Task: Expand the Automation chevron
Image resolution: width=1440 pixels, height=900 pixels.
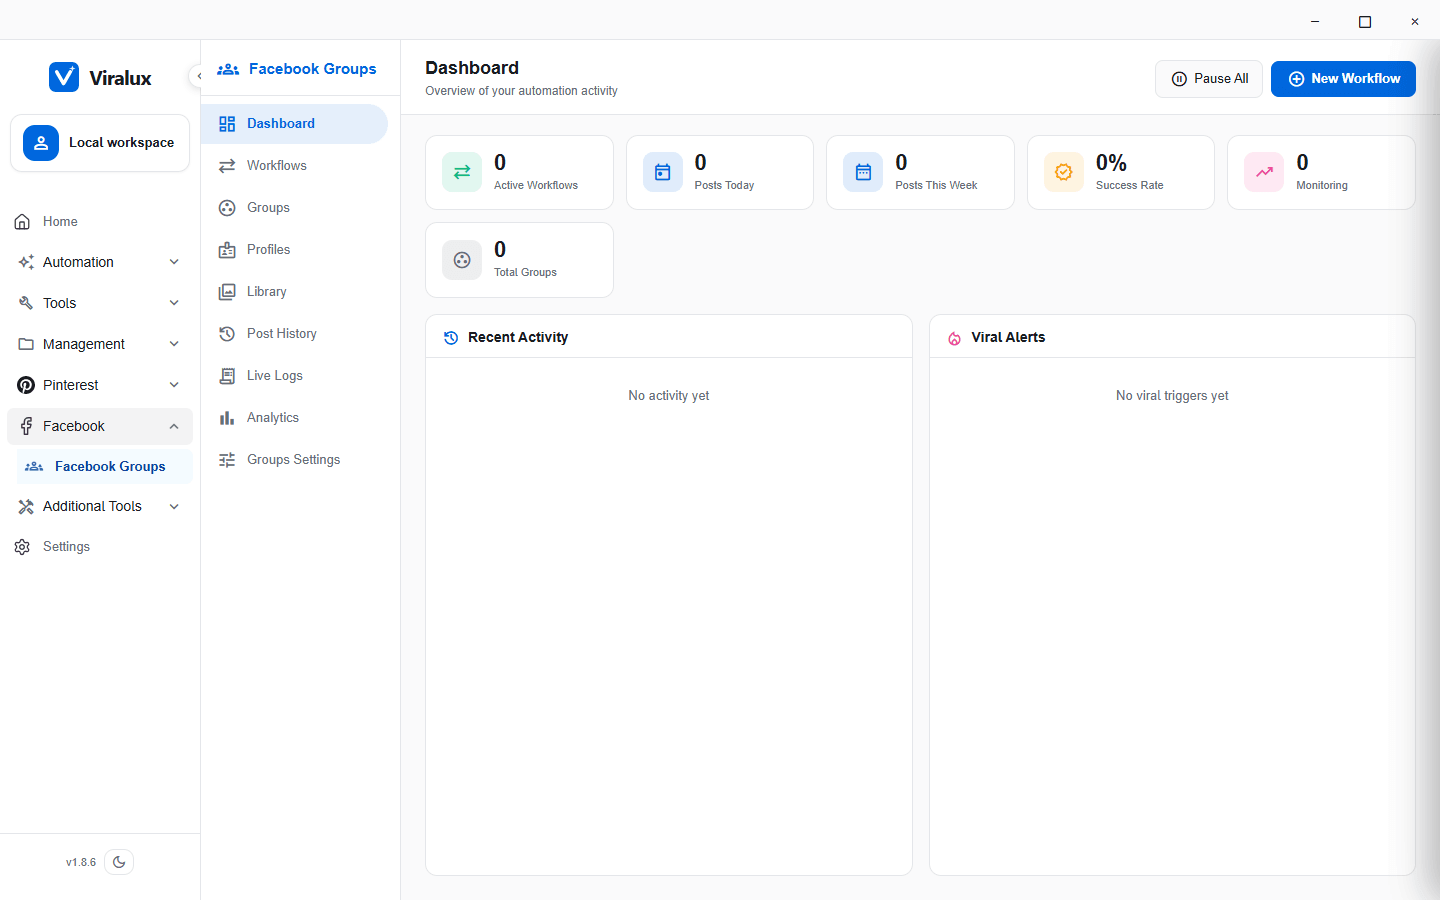Action: 174,262
